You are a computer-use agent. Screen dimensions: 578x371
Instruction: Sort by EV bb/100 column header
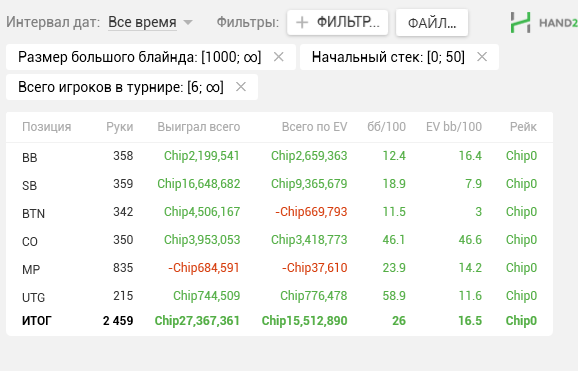[454, 127]
